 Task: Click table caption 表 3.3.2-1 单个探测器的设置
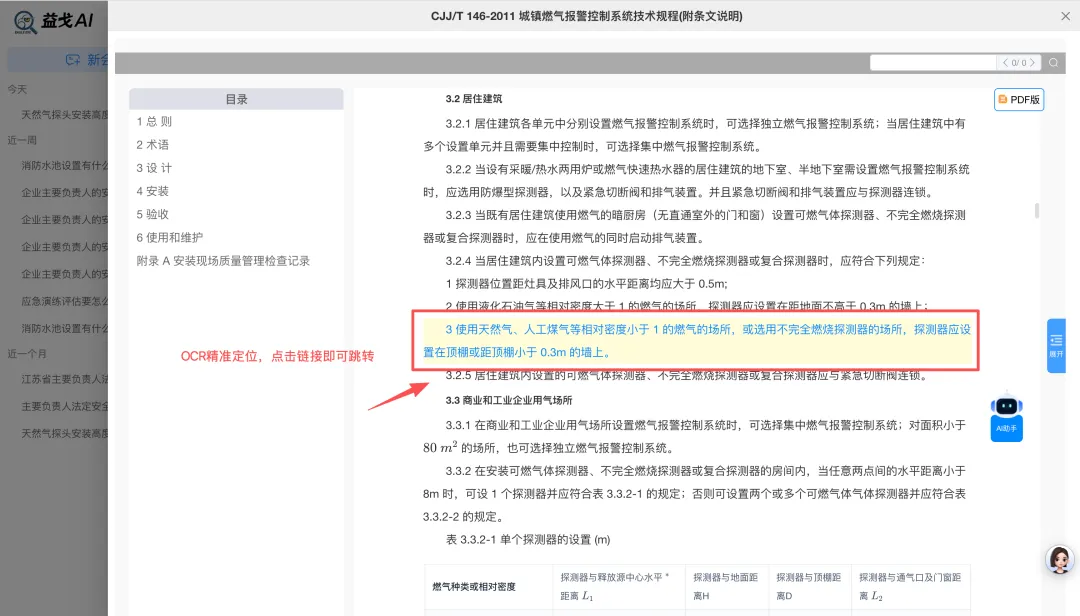528,540
